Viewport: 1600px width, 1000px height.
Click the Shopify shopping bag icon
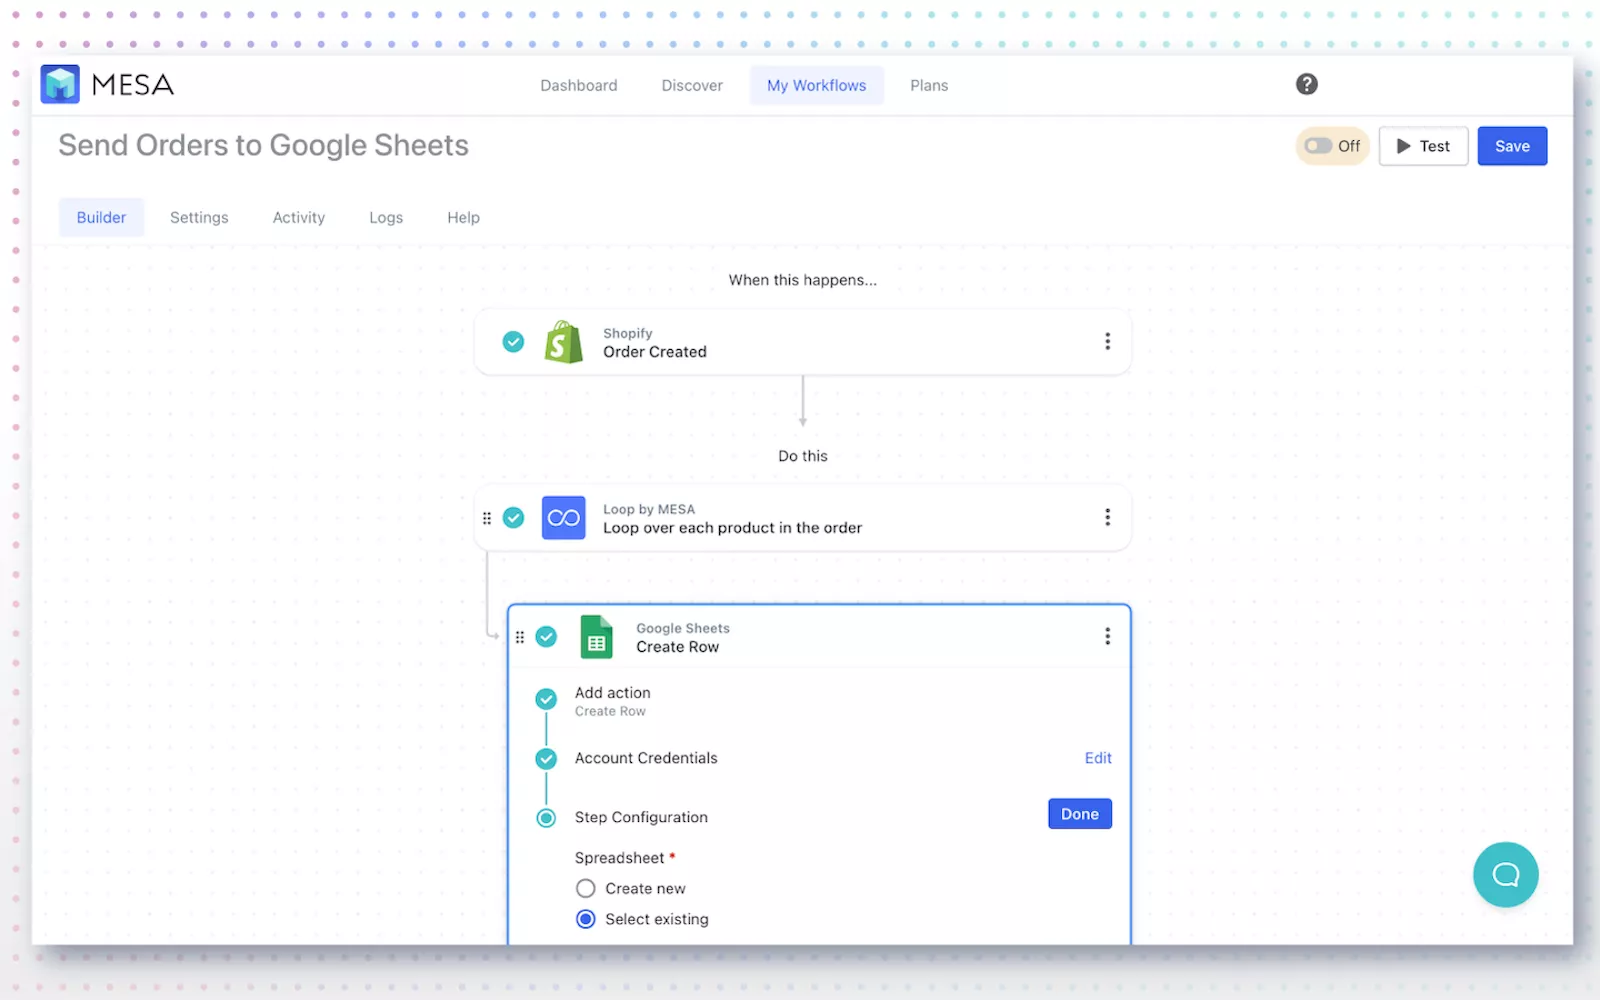click(x=564, y=342)
